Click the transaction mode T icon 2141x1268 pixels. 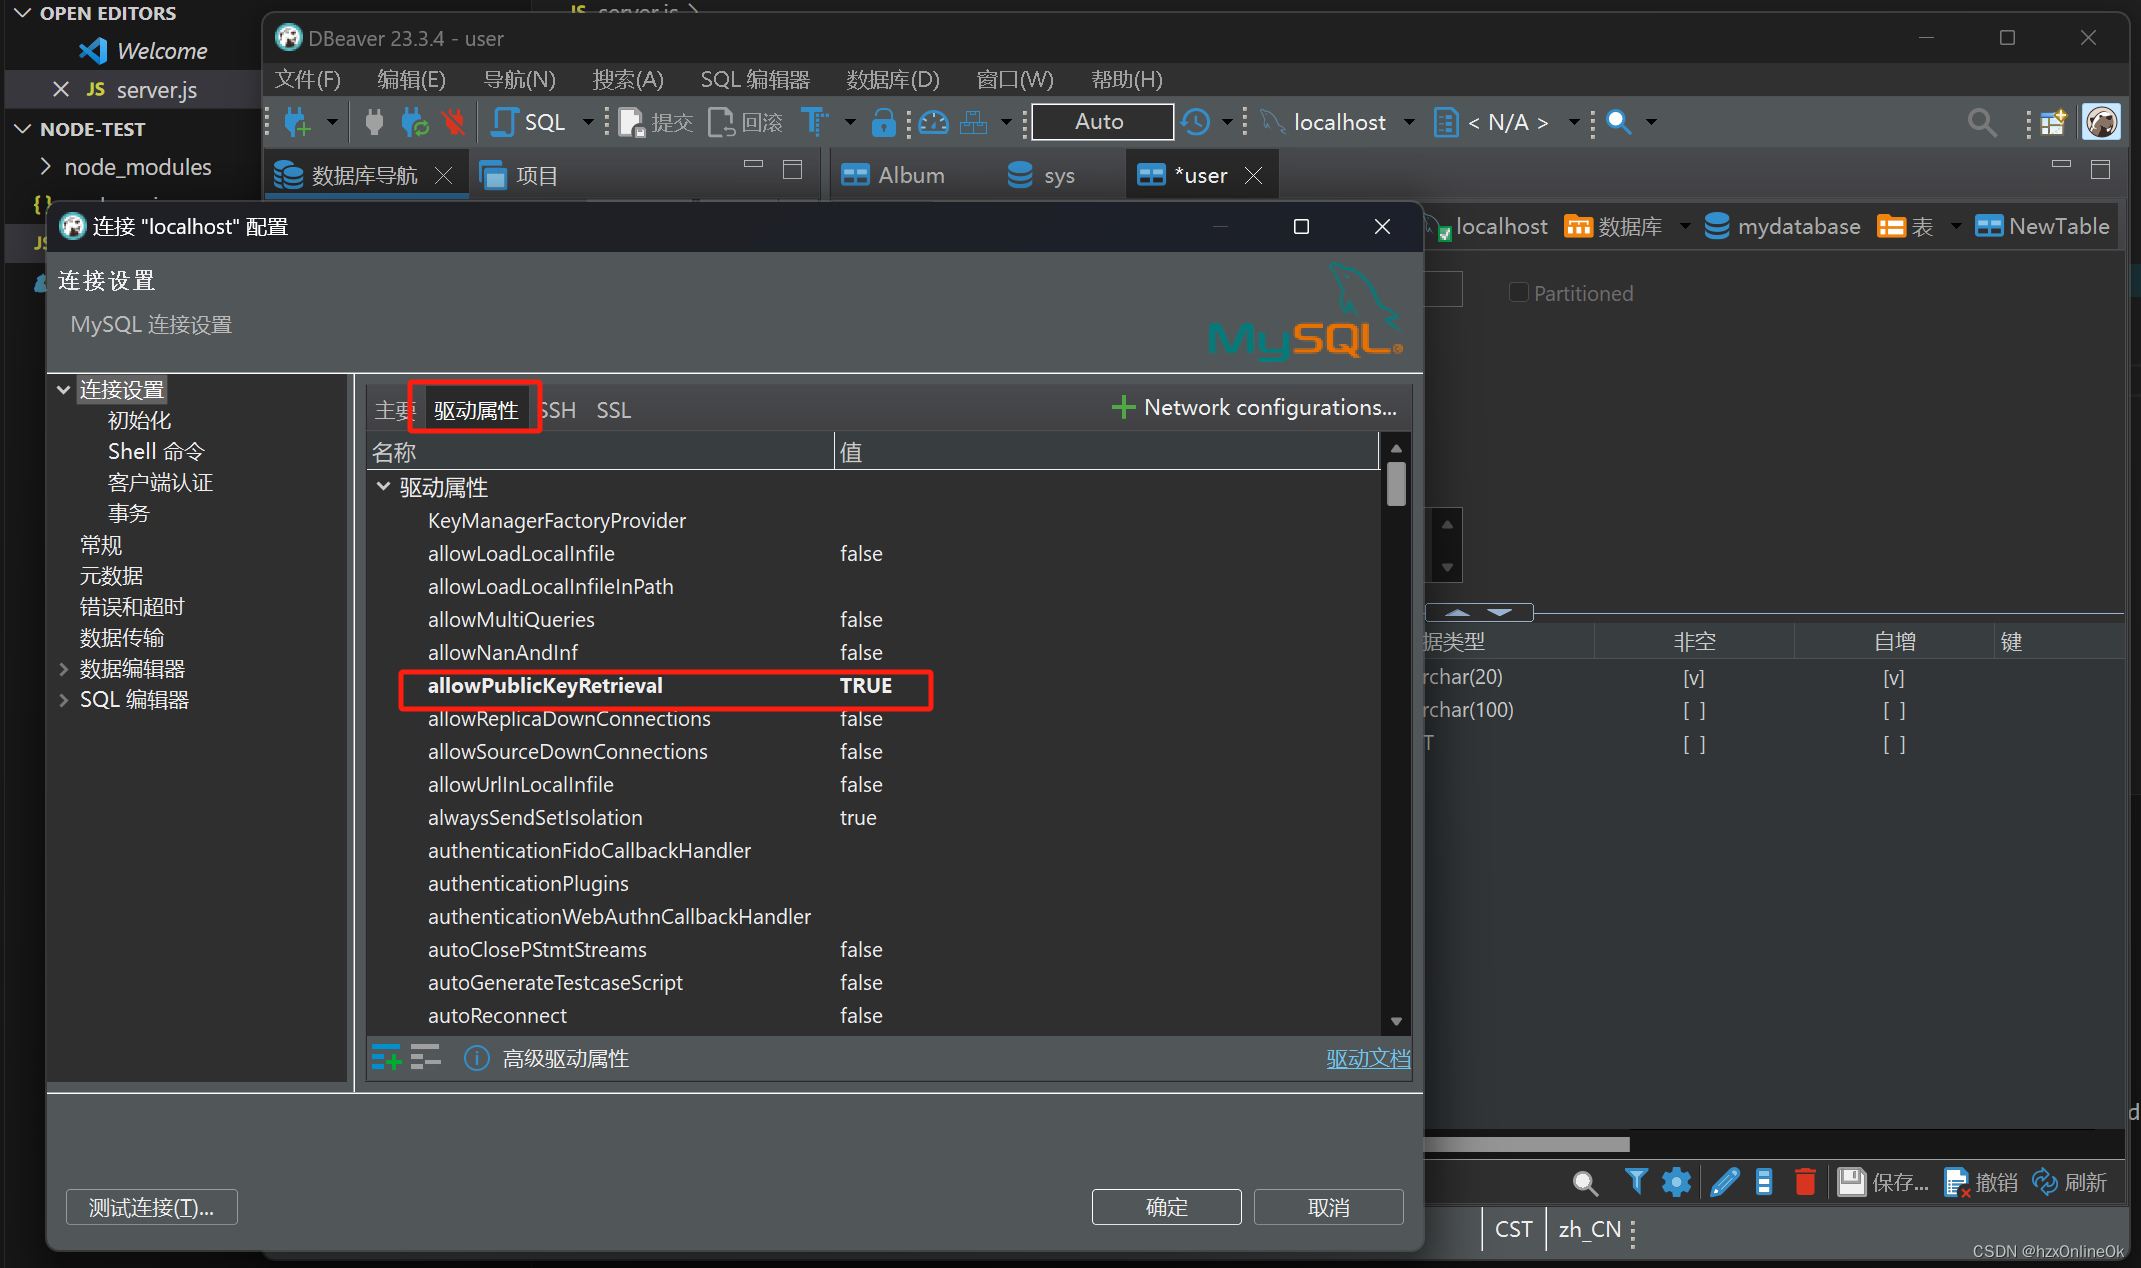[x=815, y=122]
